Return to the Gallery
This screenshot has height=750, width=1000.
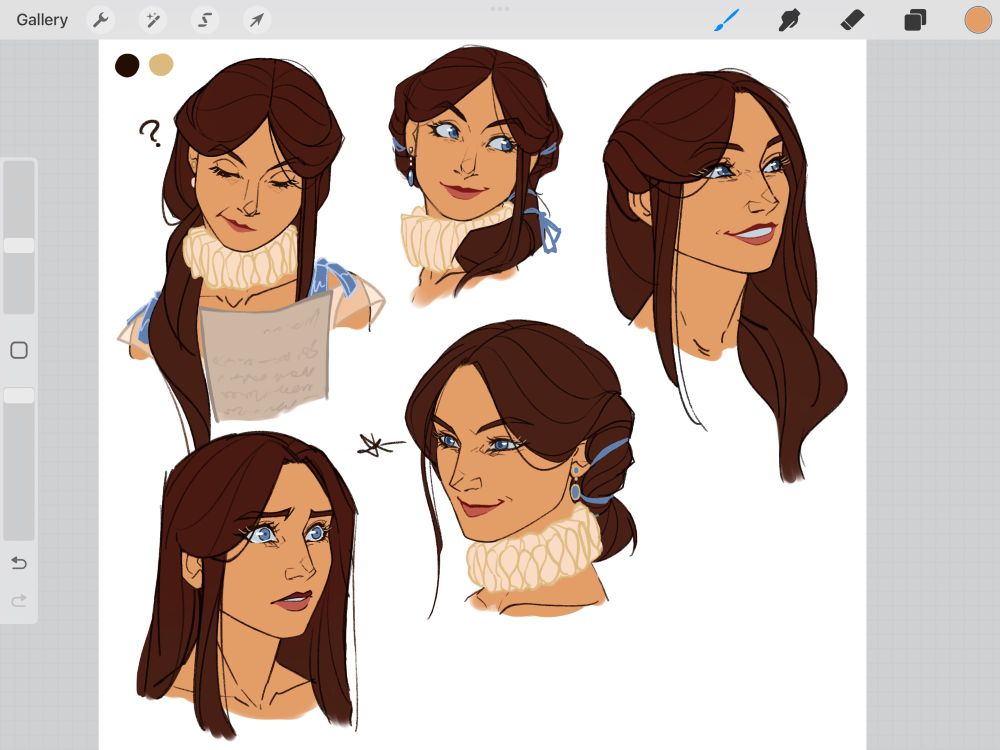pyautogui.click(x=40, y=19)
